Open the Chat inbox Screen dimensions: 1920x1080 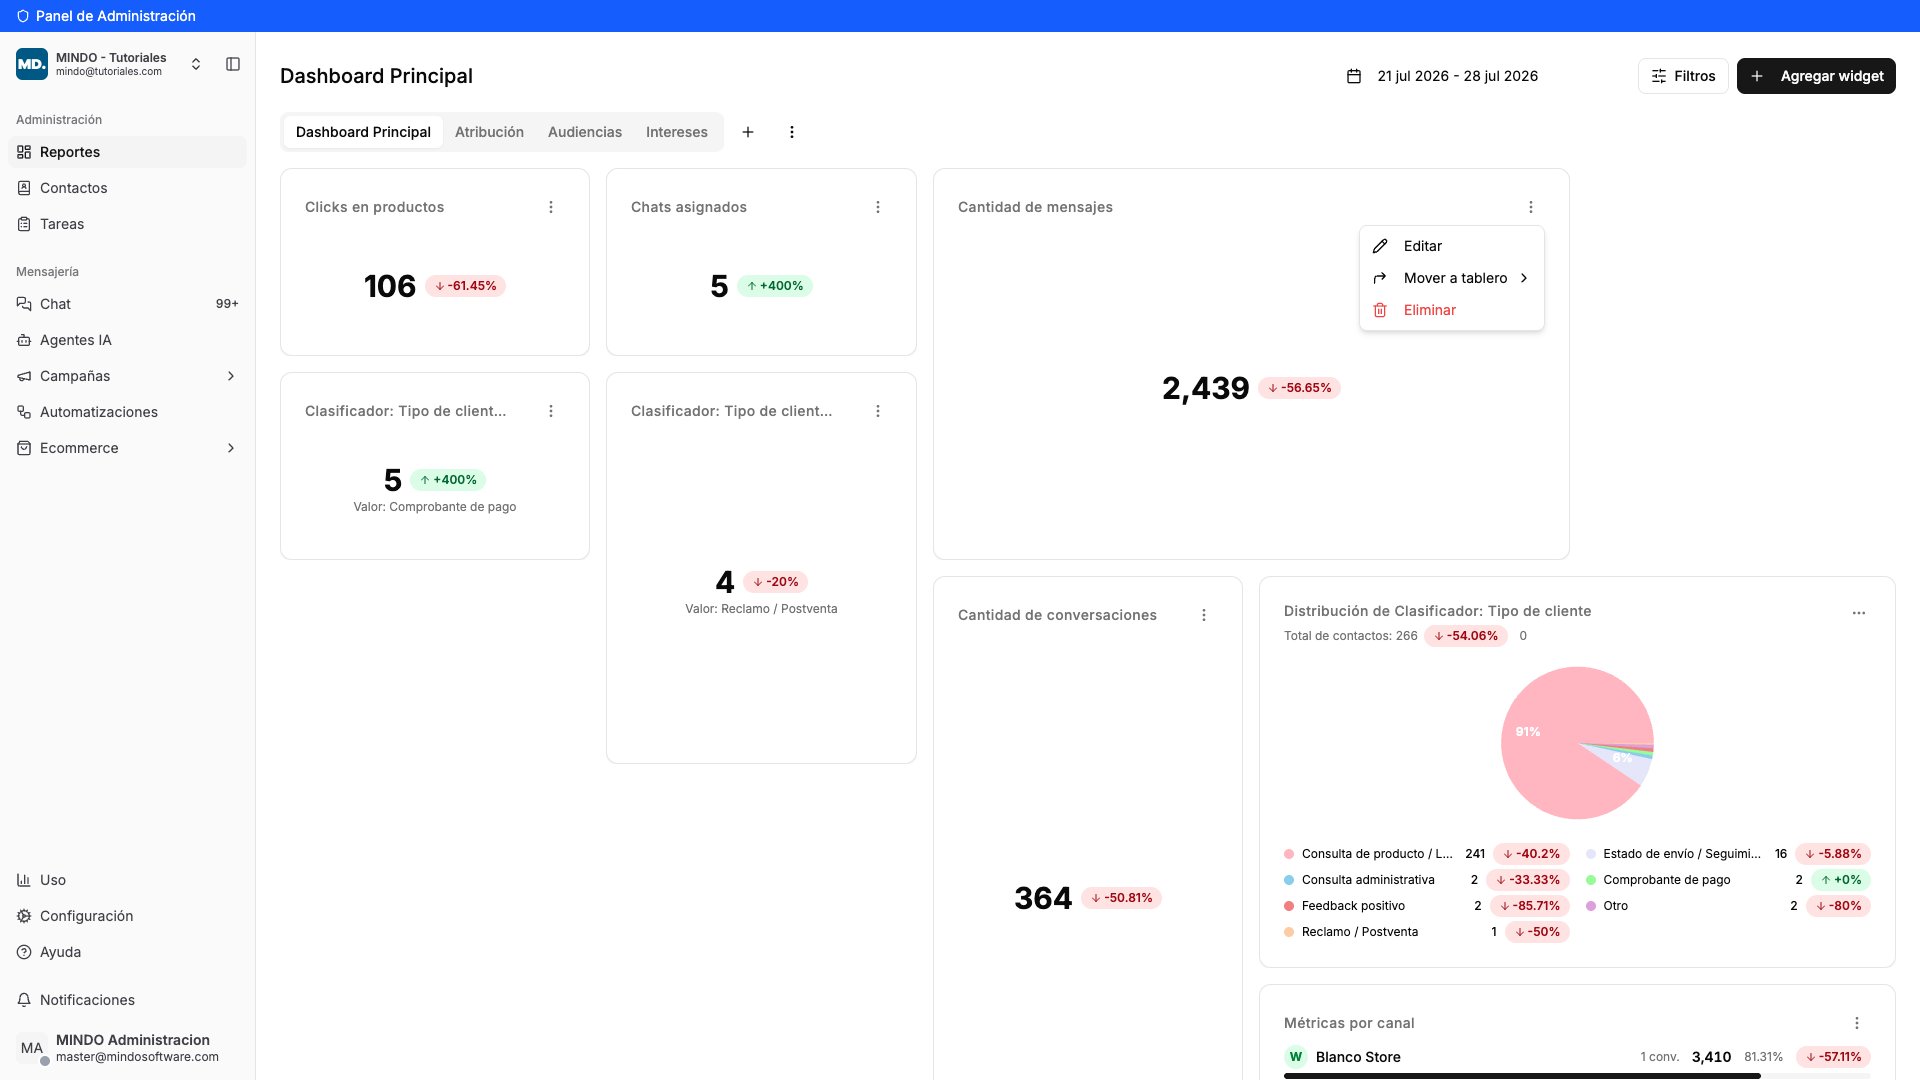pos(127,304)
